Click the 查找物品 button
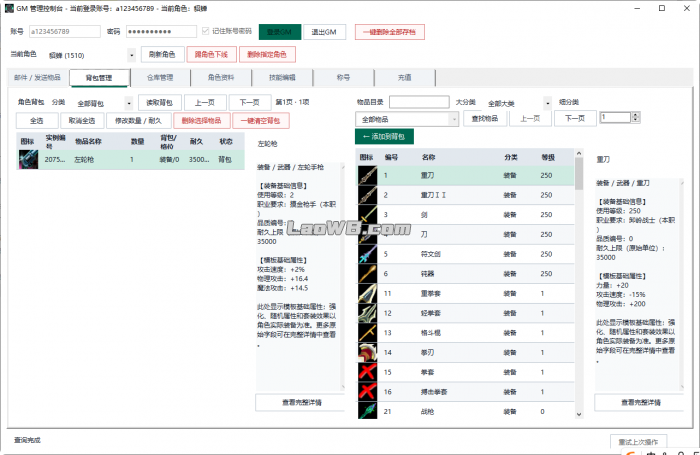 point(485,119)
